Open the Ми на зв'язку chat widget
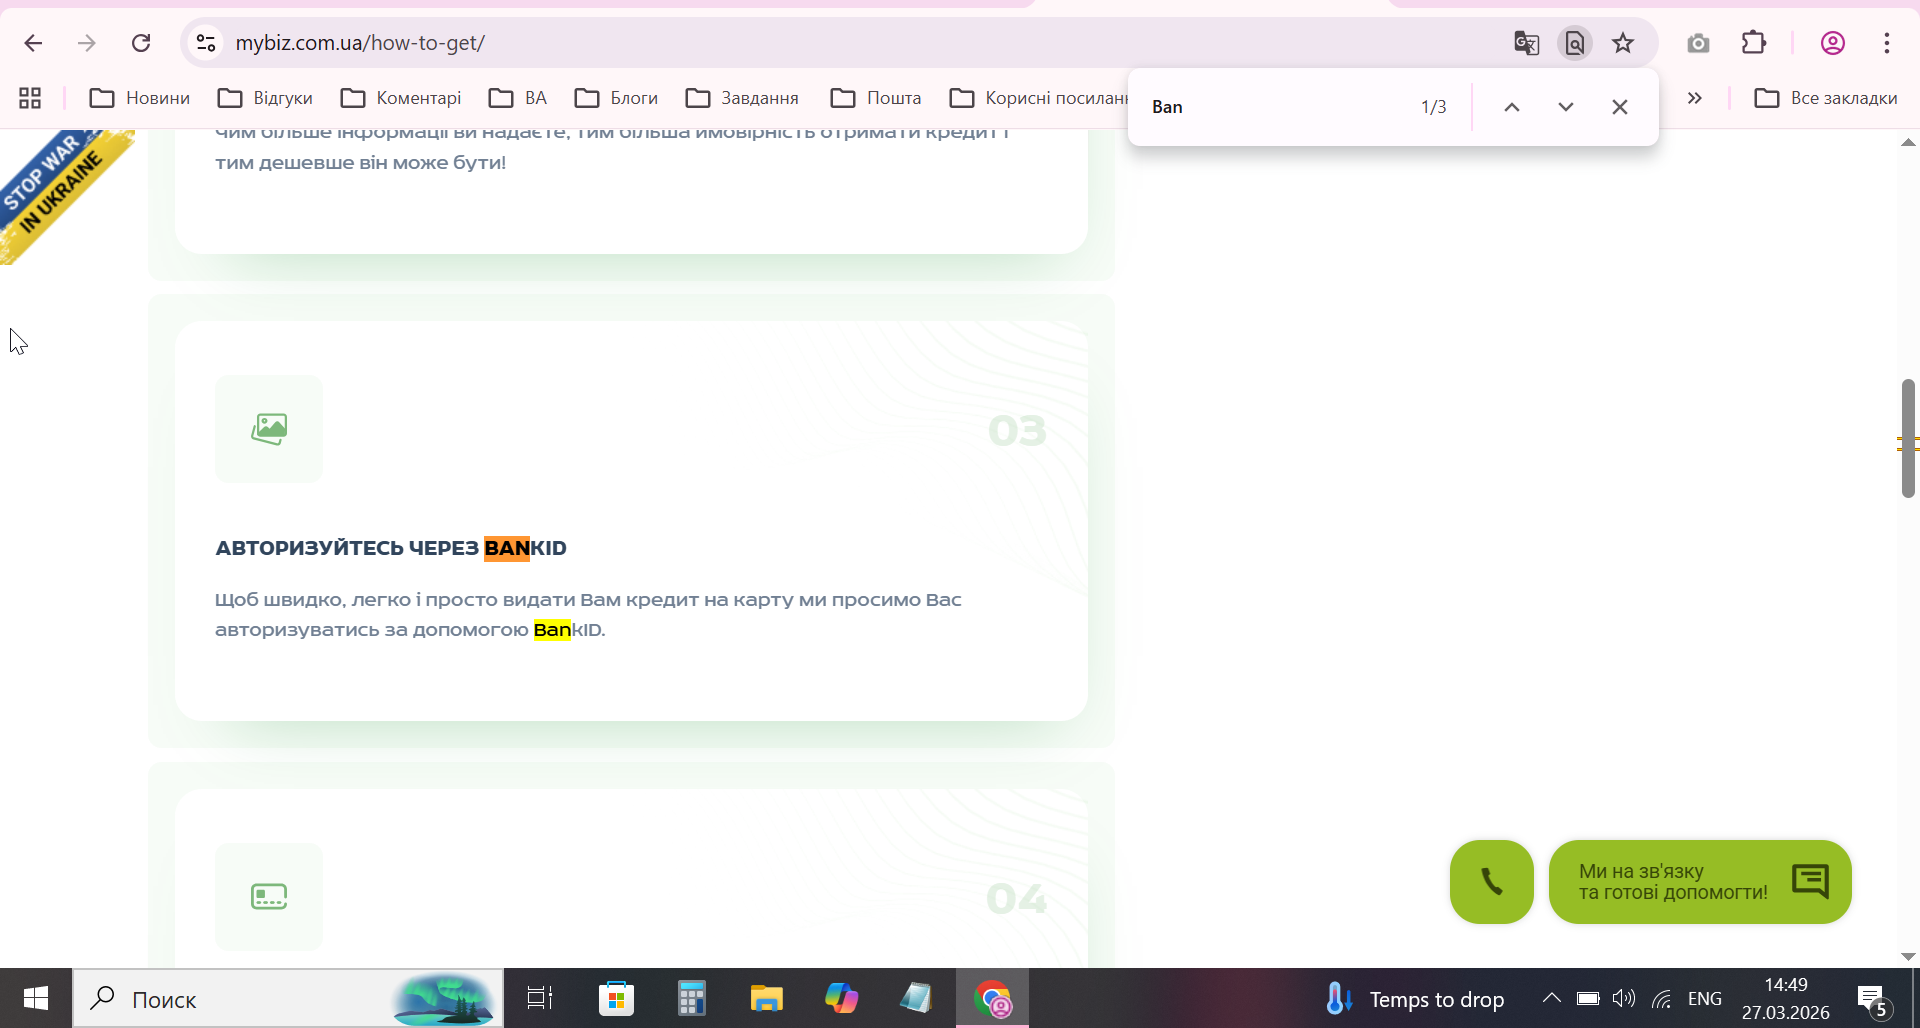Image resolution: width=1920 pixels, height=1028 pixels. pos(1700,882)
